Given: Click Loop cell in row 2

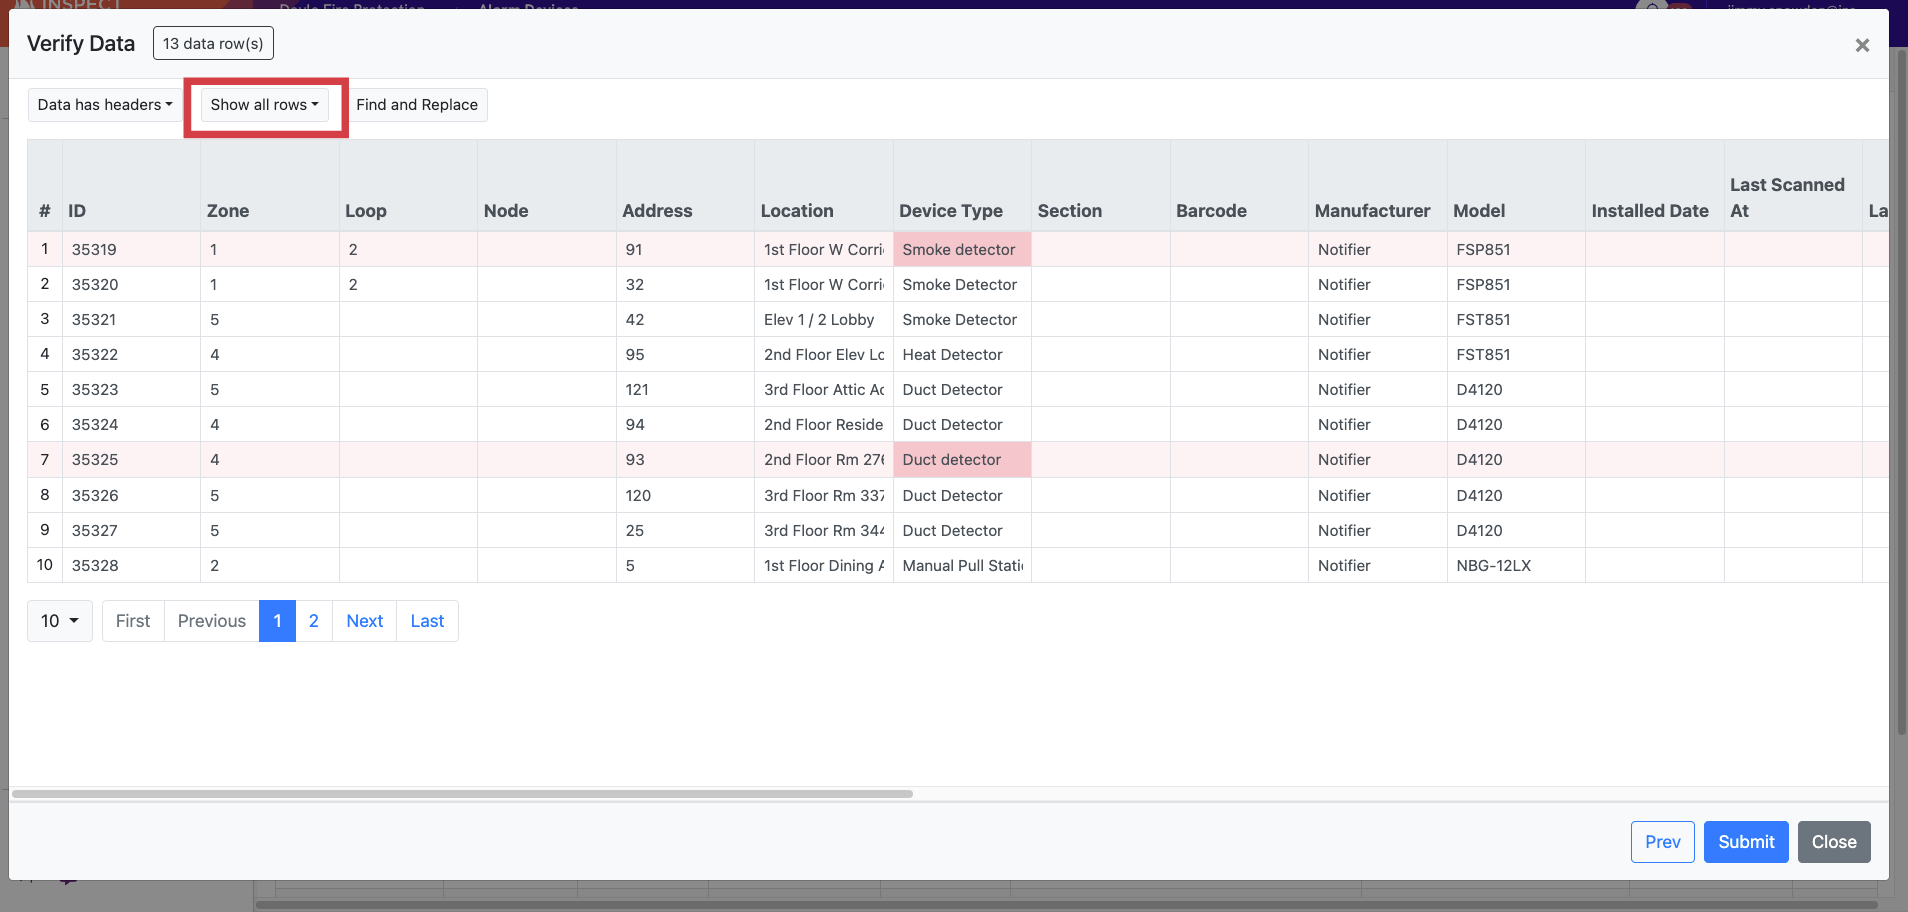Looking at the screenshot, I should coord(408,285).
